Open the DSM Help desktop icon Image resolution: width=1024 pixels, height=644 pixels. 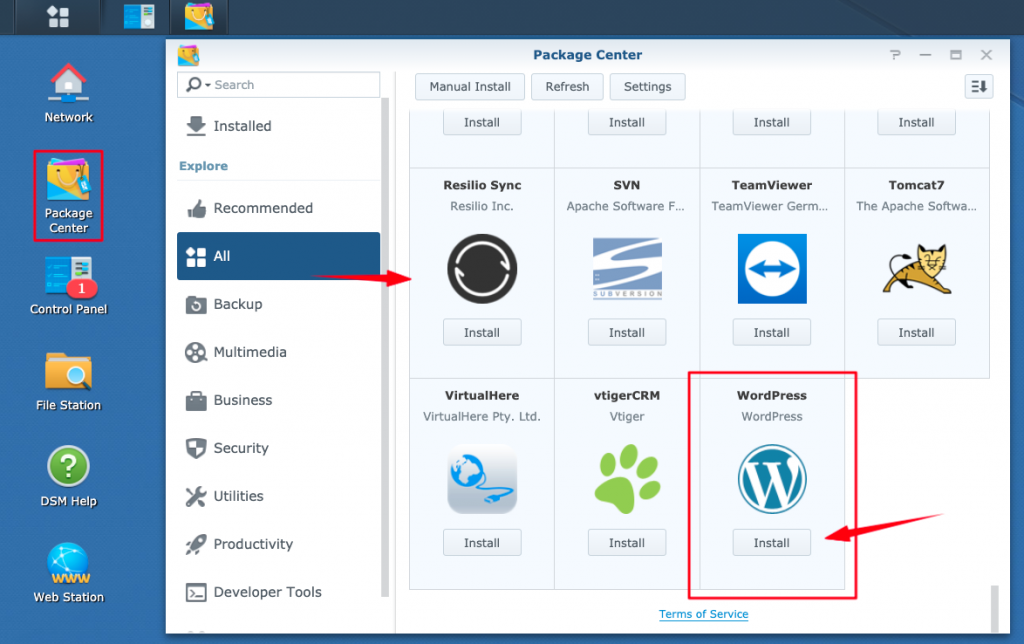(x=69, y=477)
